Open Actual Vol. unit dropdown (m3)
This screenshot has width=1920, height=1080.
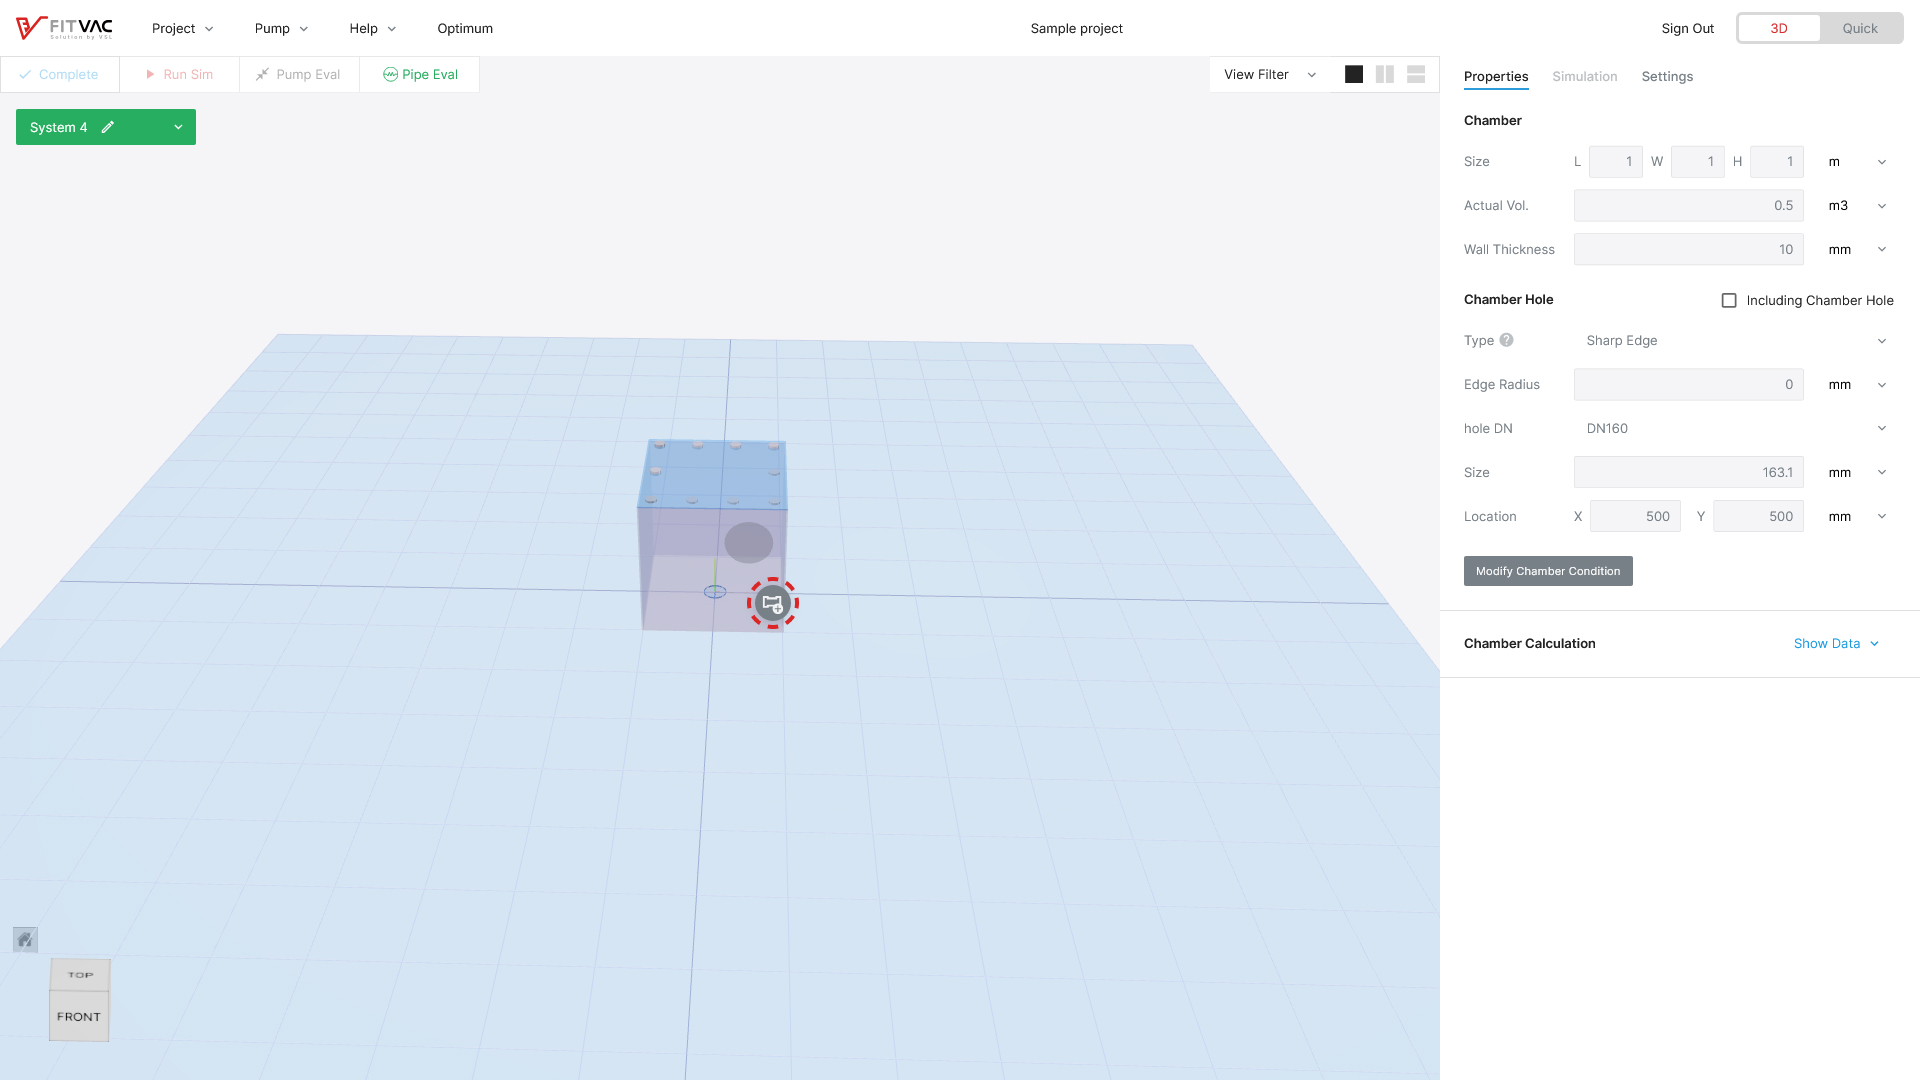[1856, 205]
